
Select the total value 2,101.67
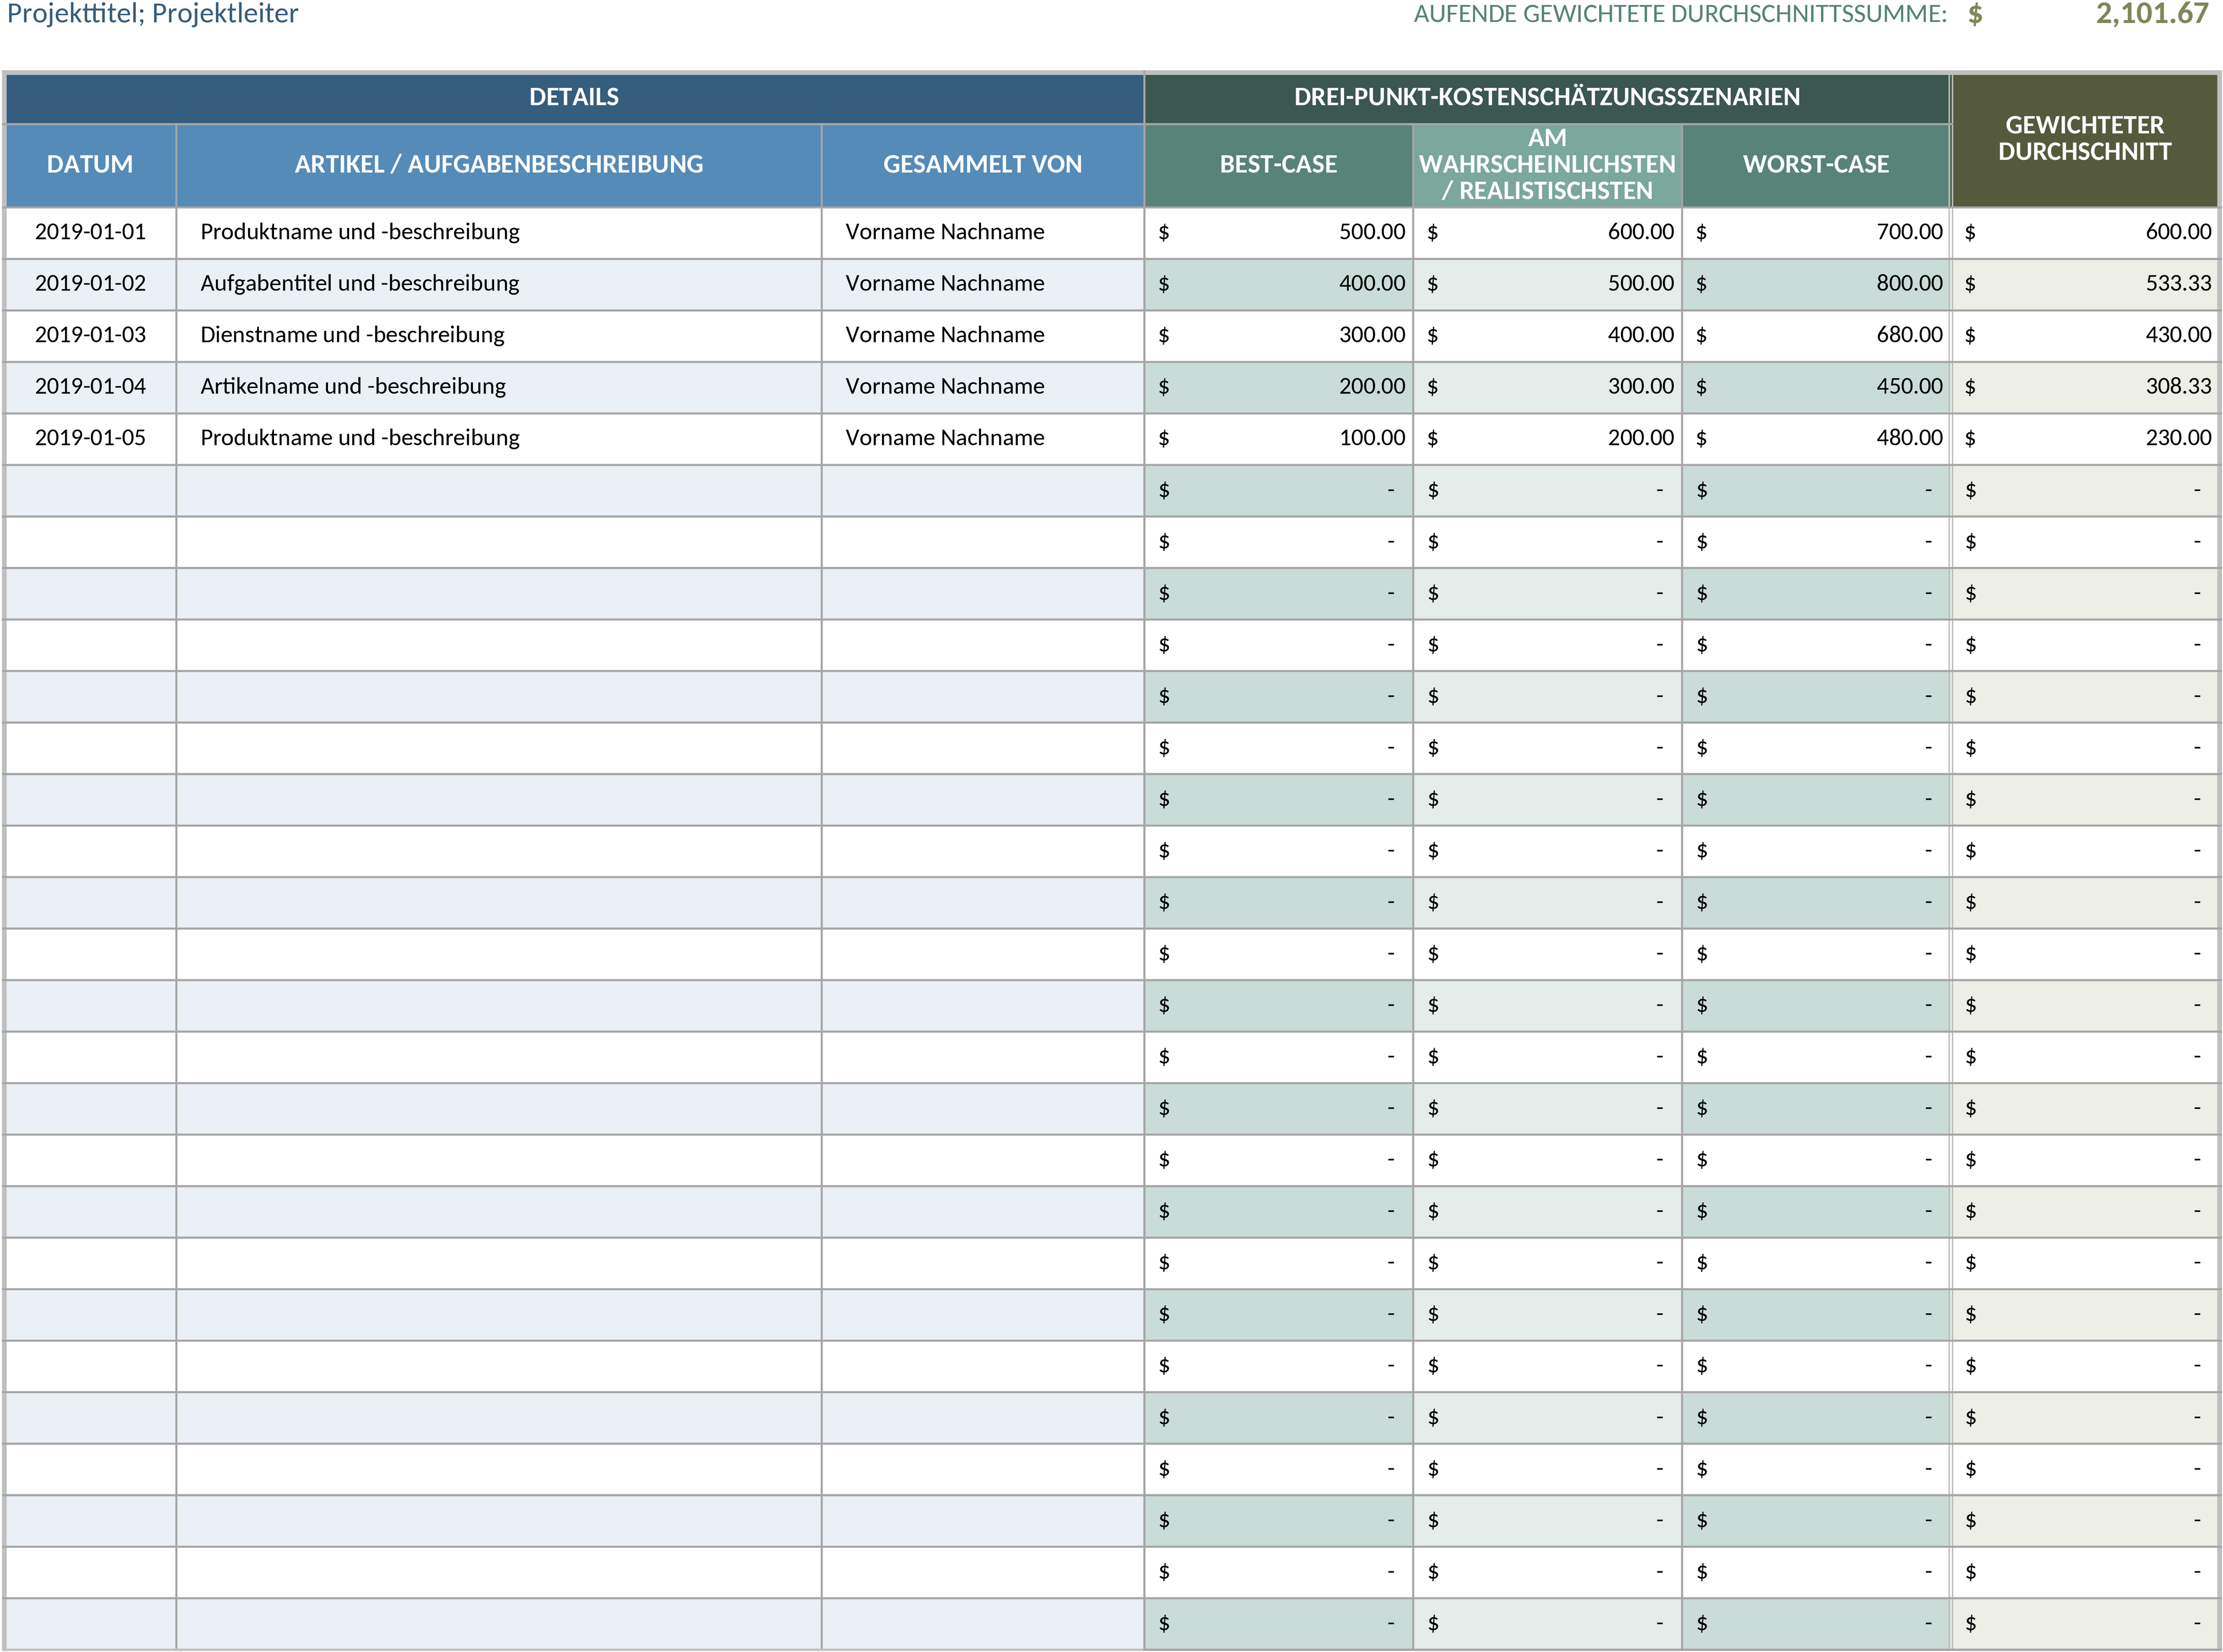2151,14
